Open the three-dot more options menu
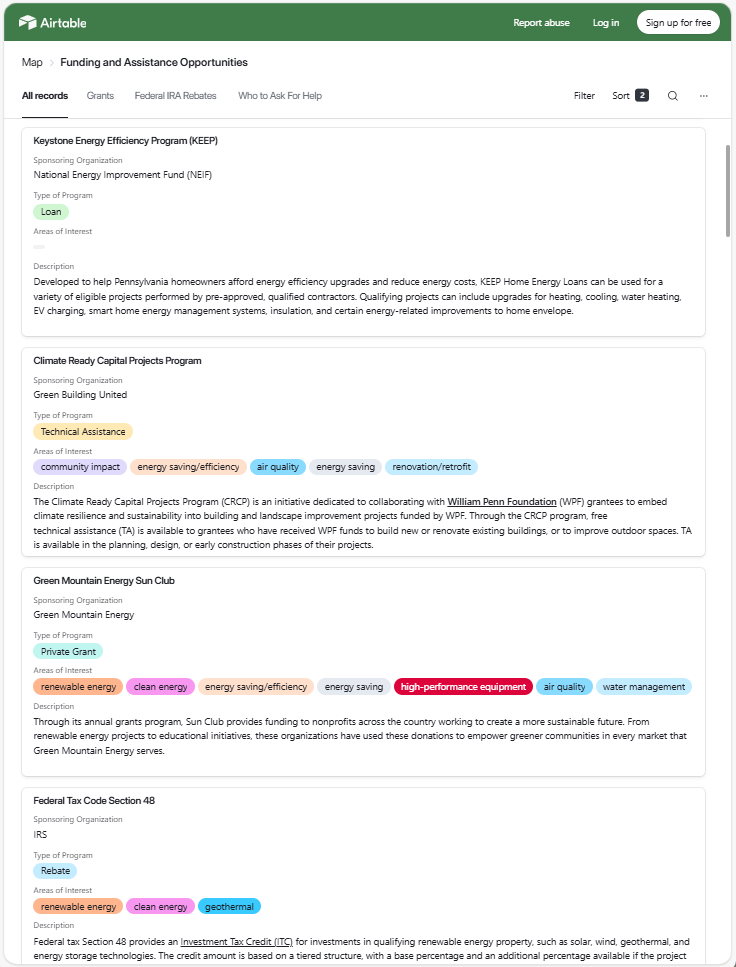This screenshot has width=736, height=967. pos(704,96)
